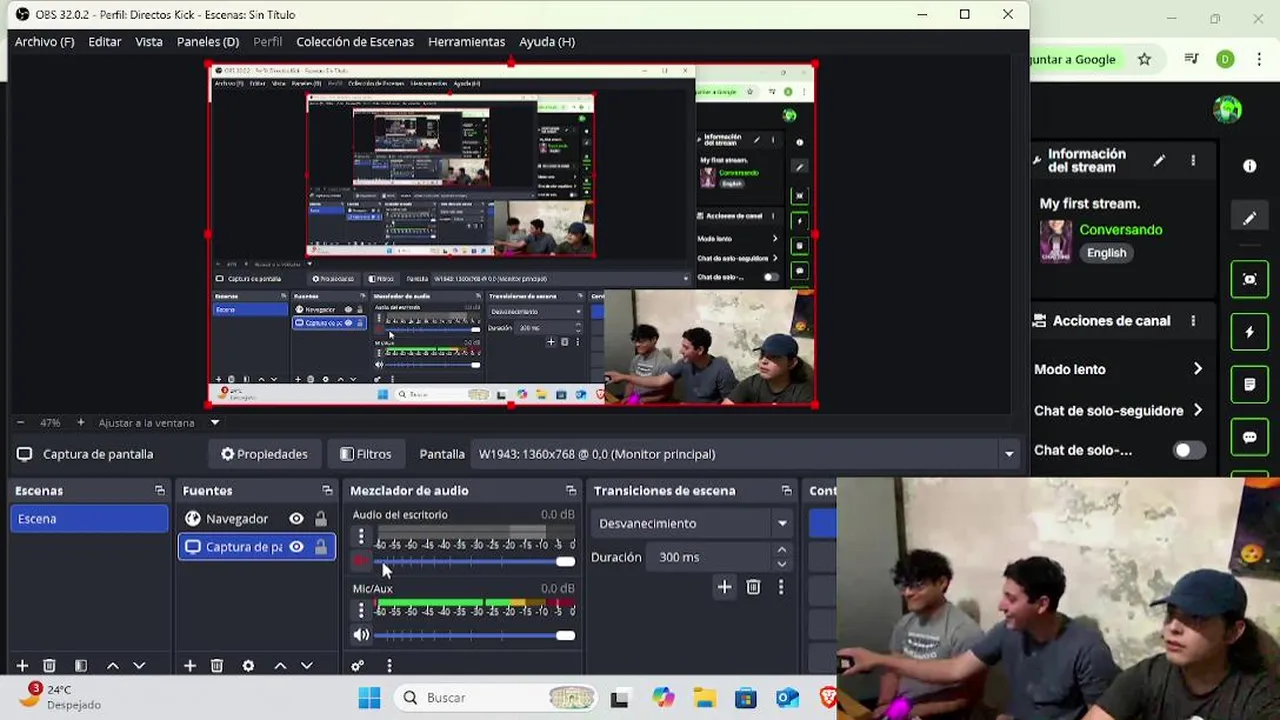This screenshot has height=720, width=1280.
Task: Open transition properties three-dot menu
Action: [x=781, y=587]
